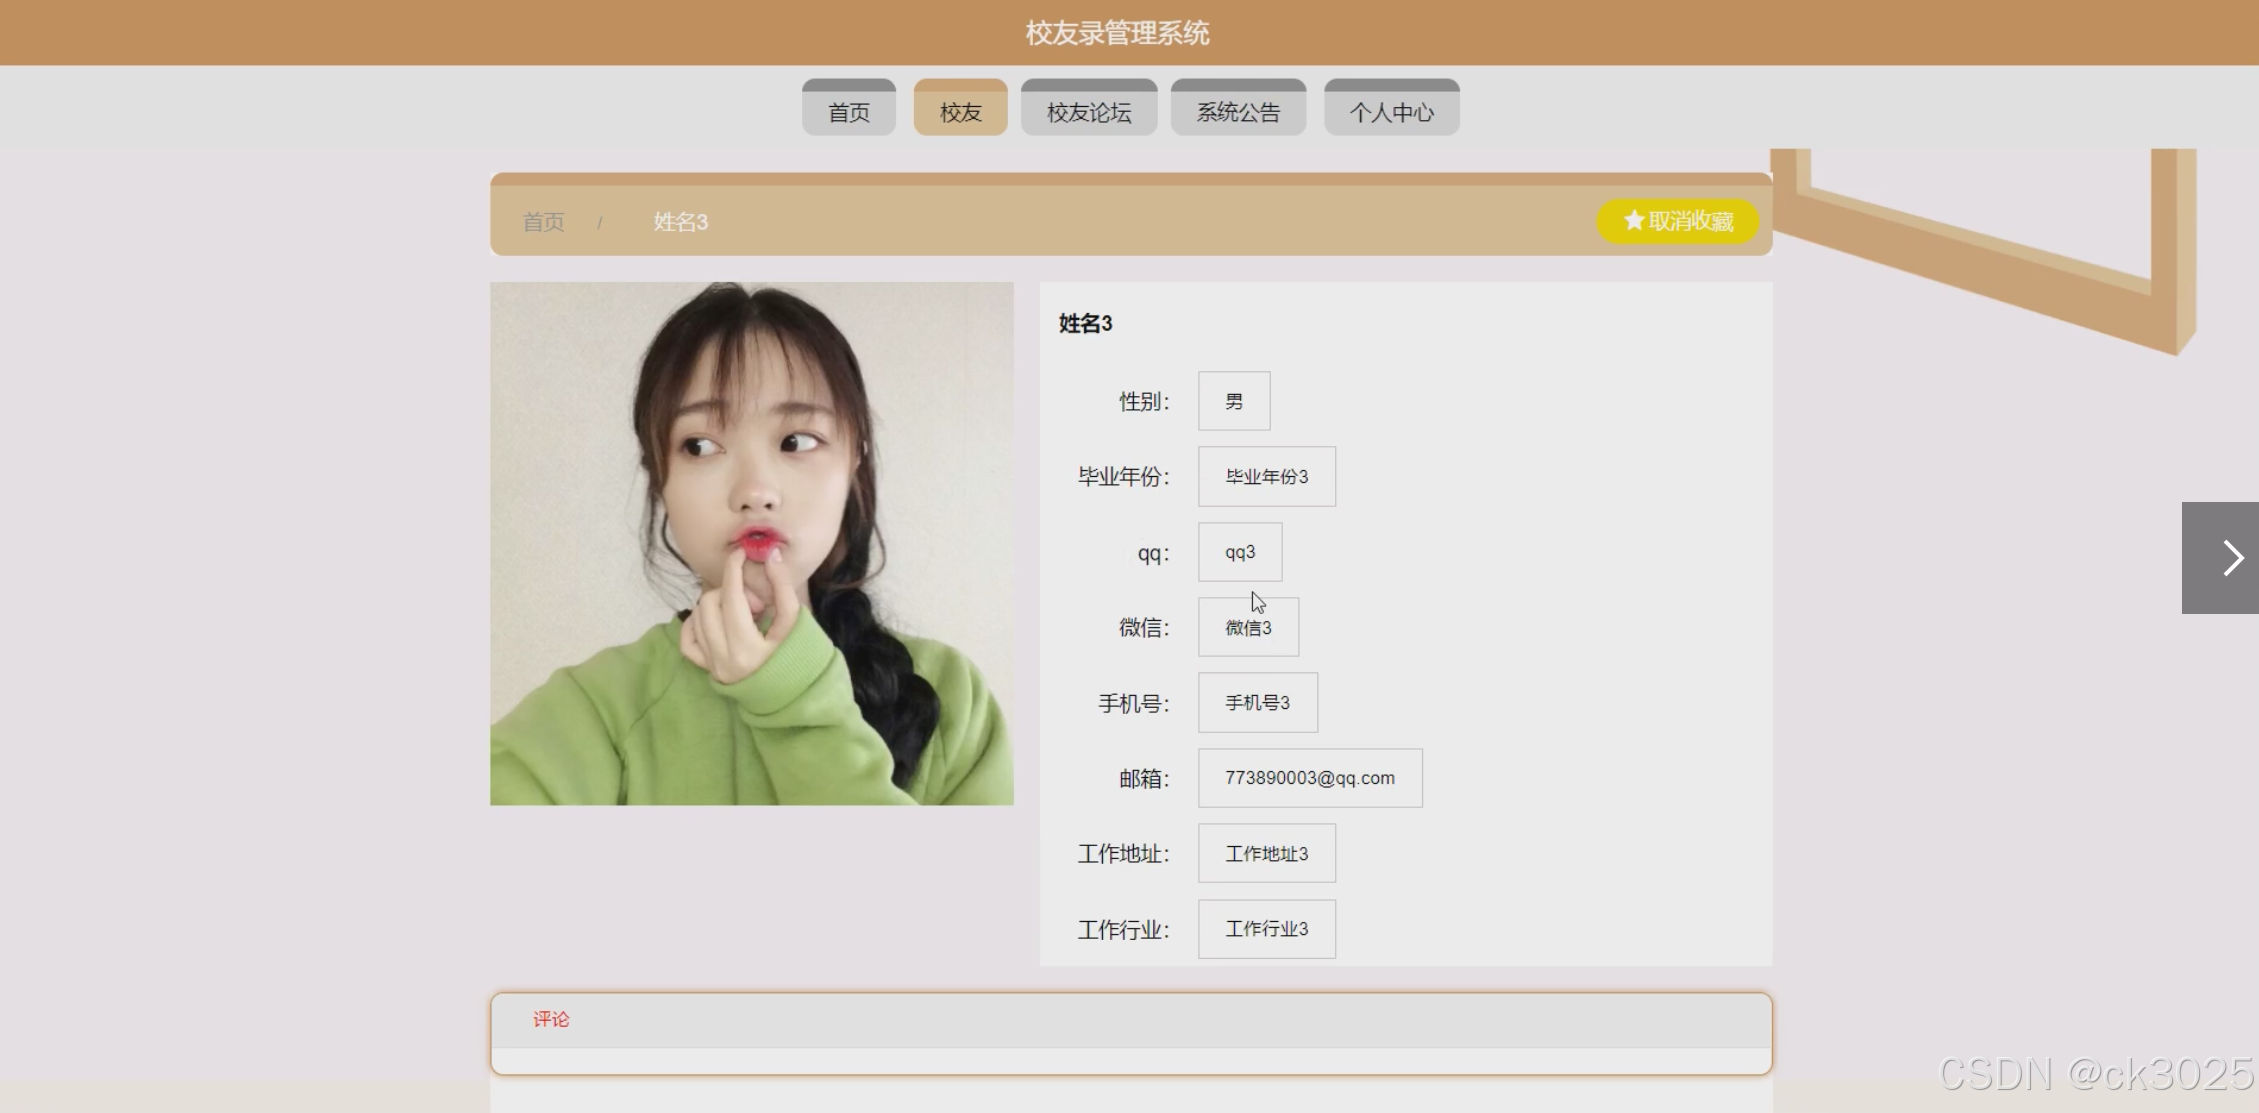Go to the 系统公告 tab

pos(1239,107)
